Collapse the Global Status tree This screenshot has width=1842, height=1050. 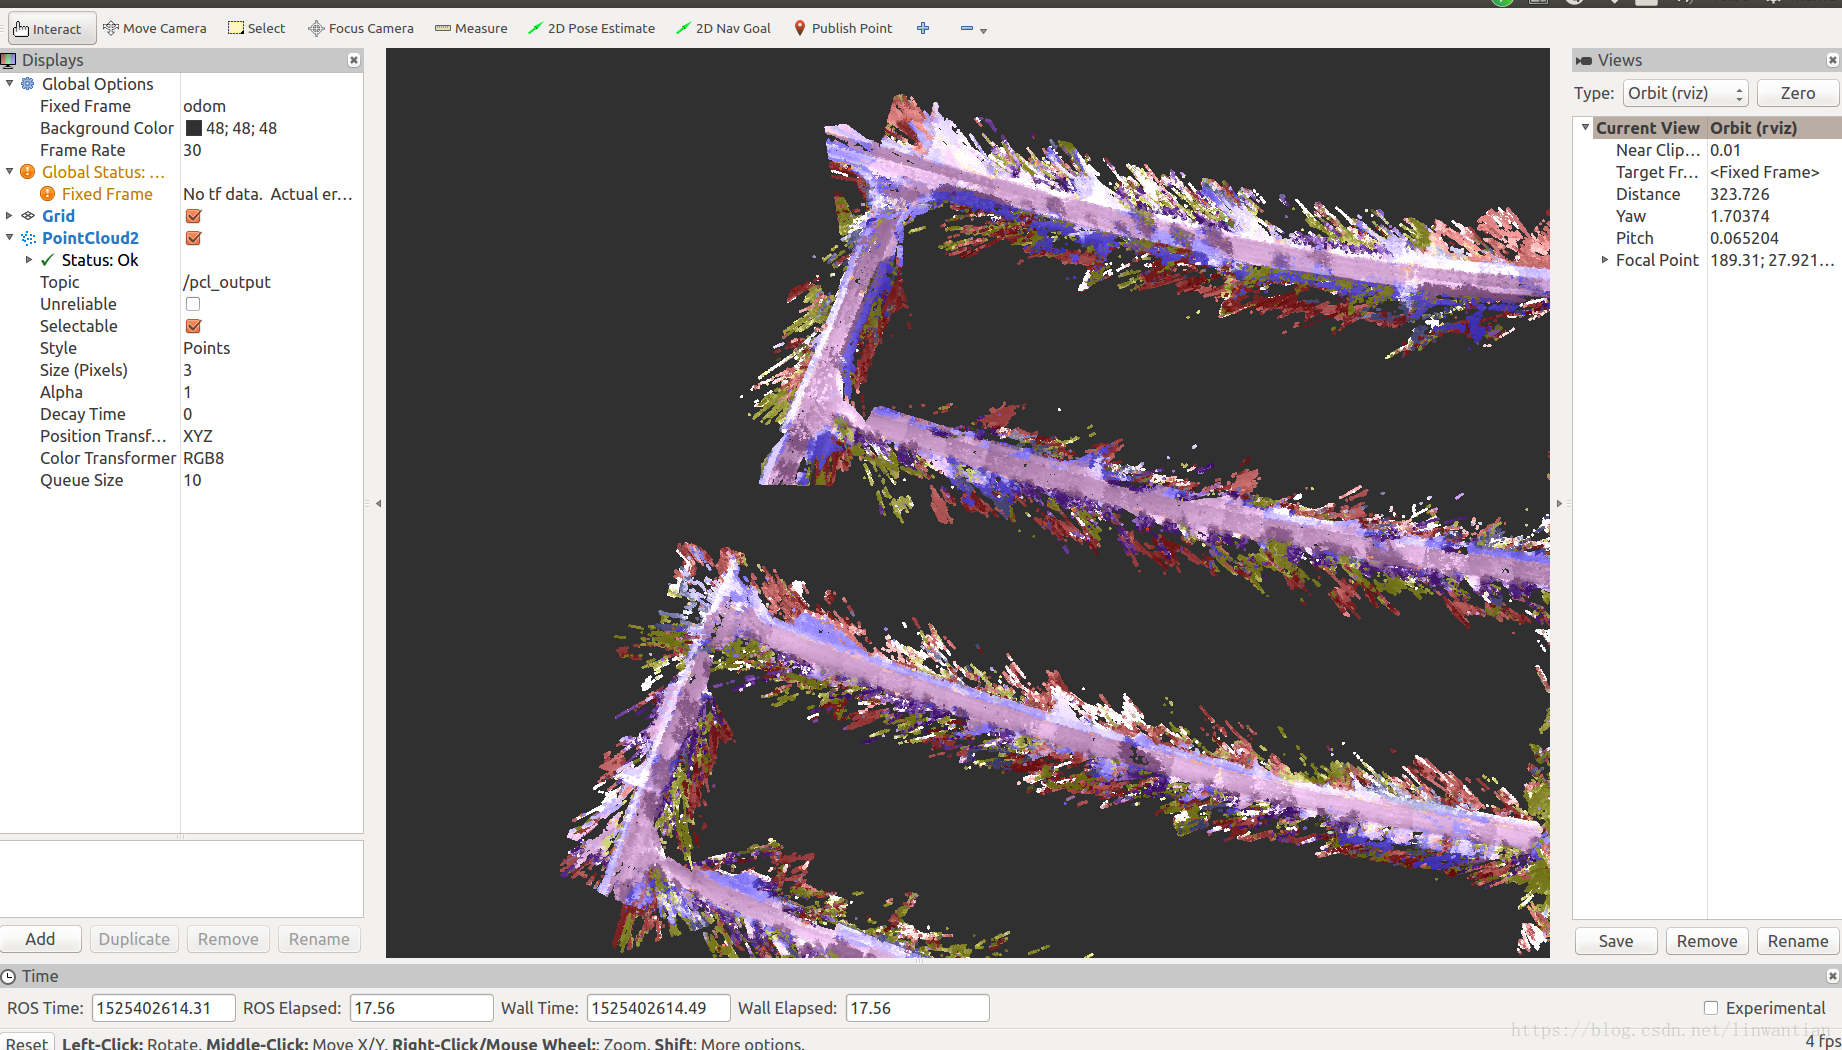pos(10,171)
